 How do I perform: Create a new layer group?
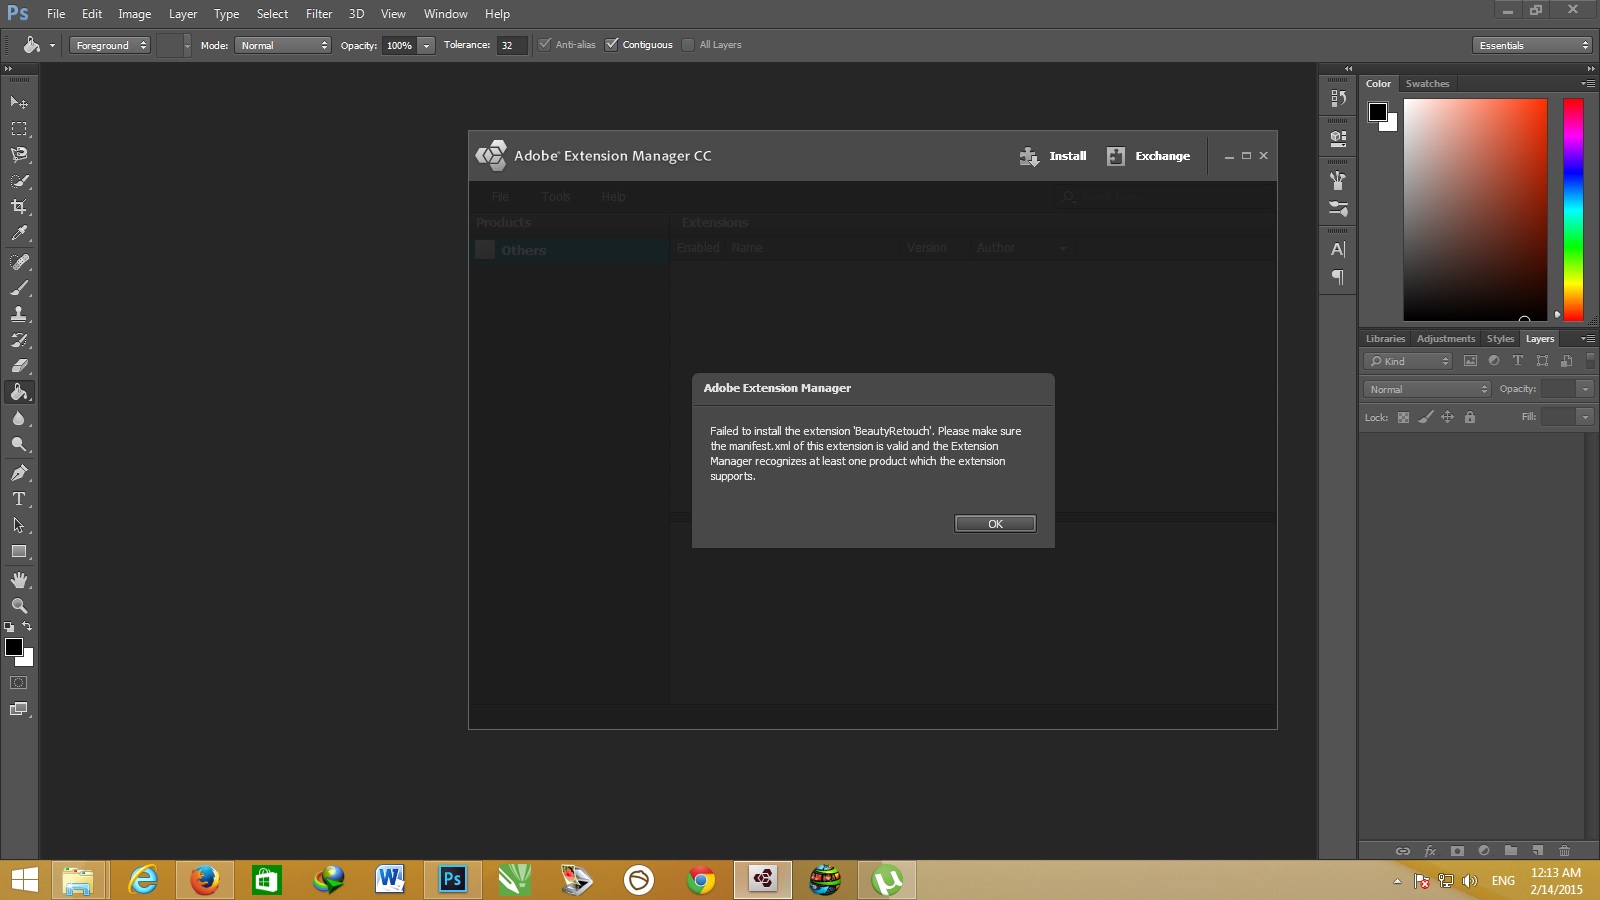(x=1511, y=851)
